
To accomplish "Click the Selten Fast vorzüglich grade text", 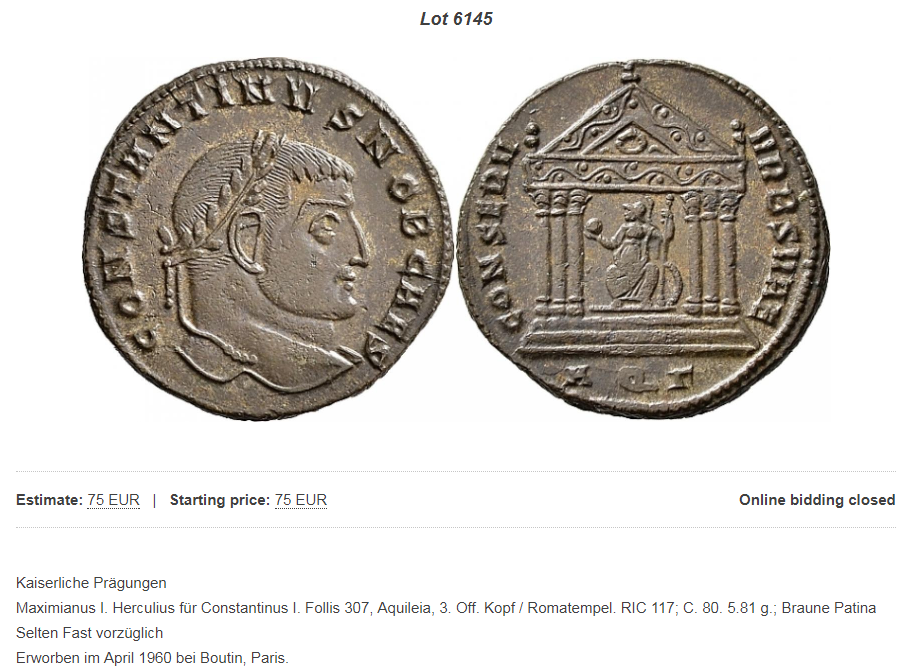I will point(90,633).
